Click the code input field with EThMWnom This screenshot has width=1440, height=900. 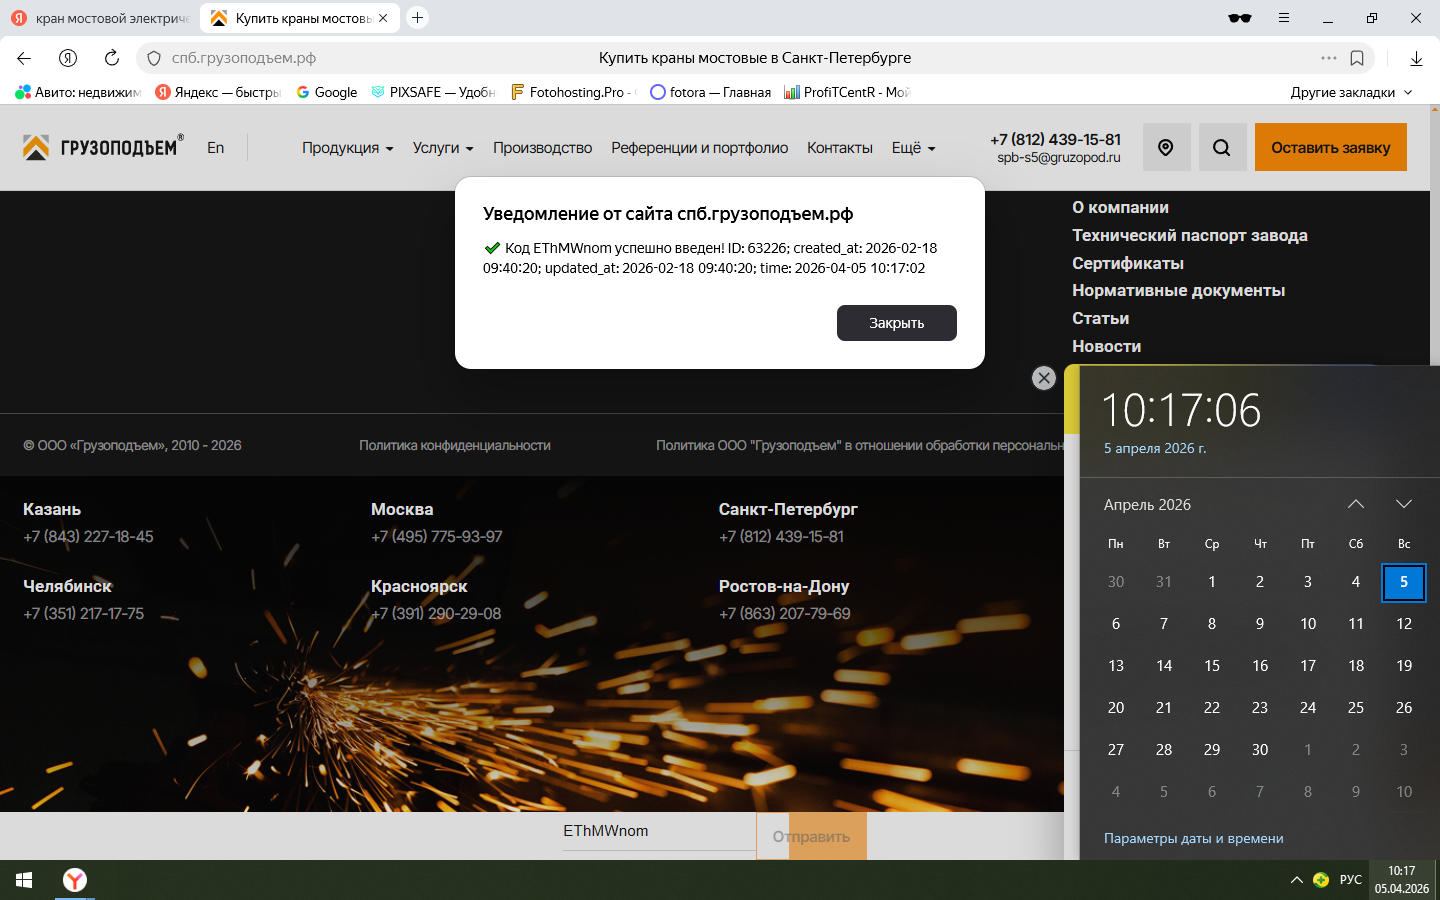point(659,831)
